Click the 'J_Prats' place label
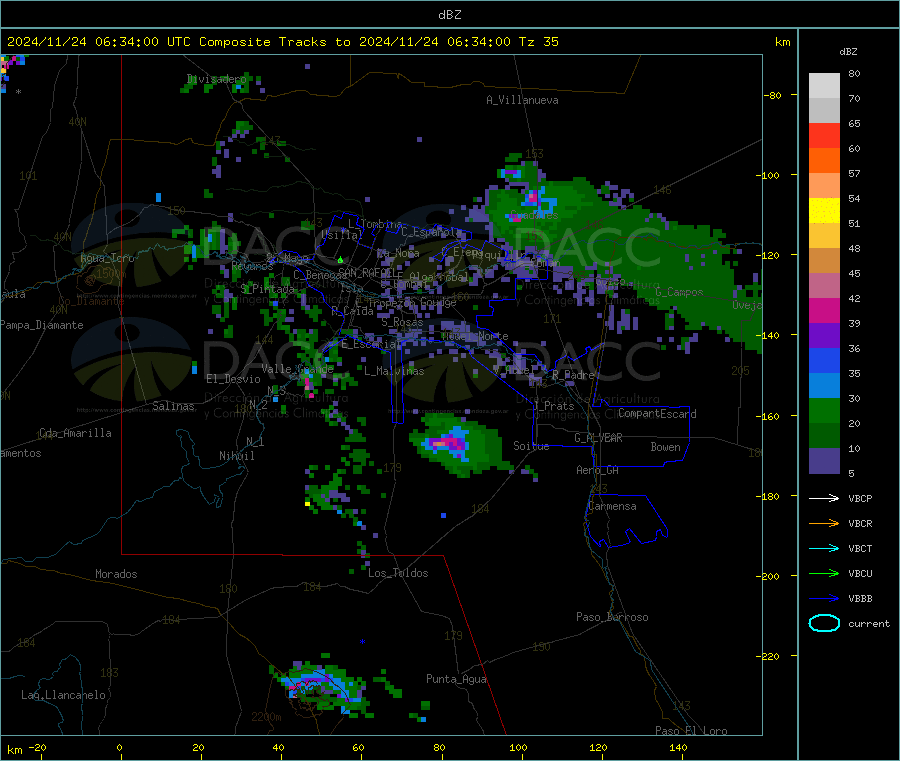Screen dimensions: 900x761 [x=554, y=405]
